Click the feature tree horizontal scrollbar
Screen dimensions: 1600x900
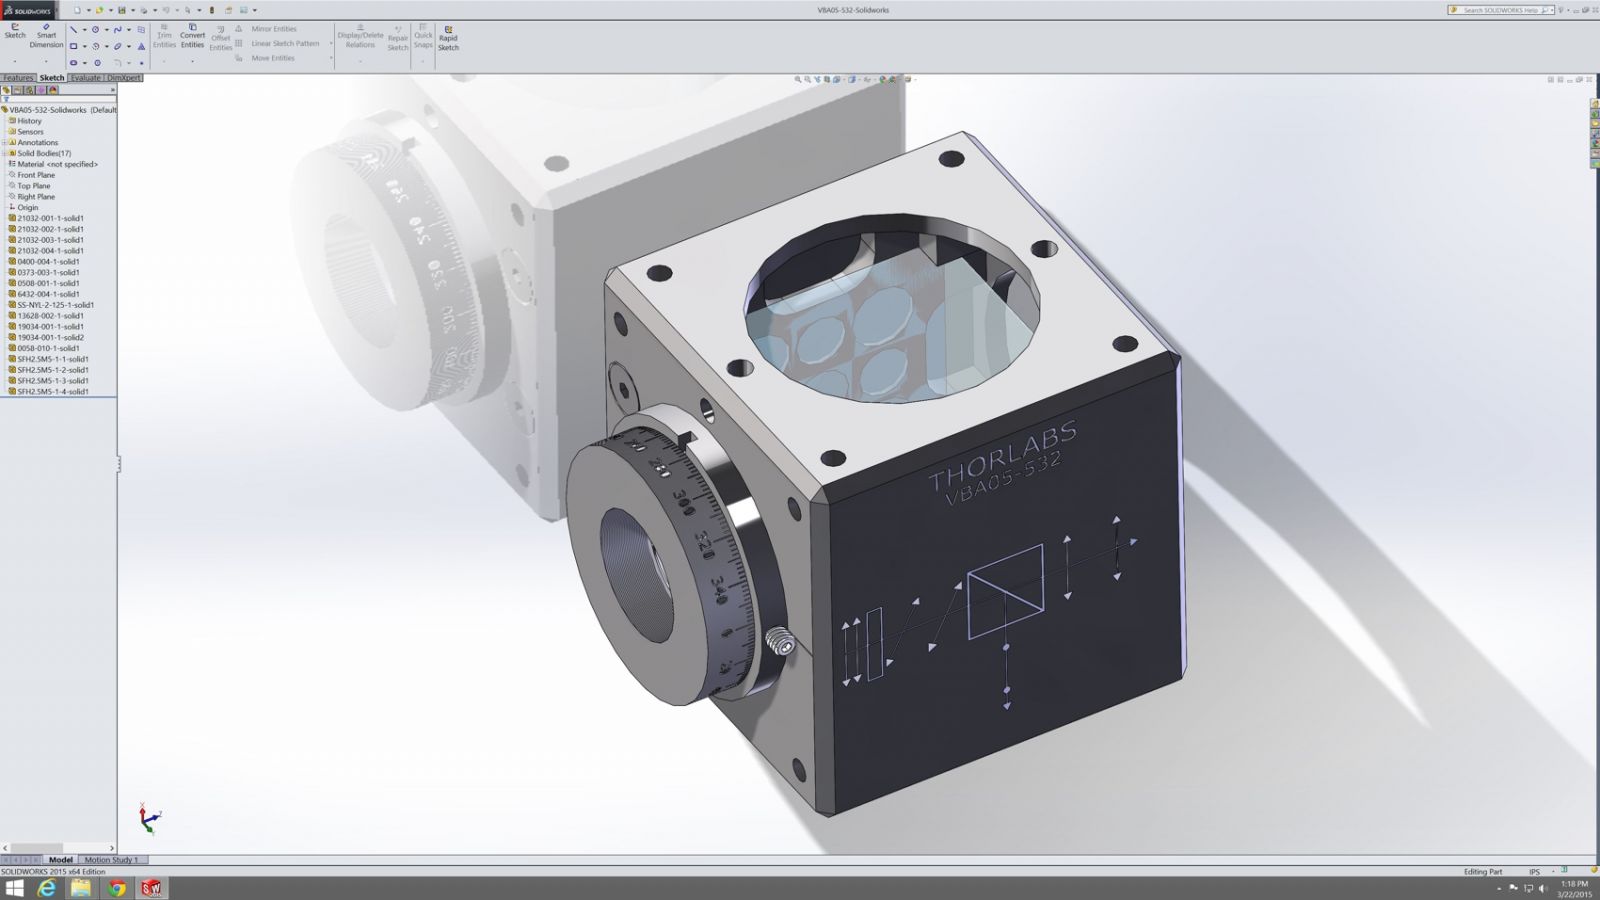(58, 848)
